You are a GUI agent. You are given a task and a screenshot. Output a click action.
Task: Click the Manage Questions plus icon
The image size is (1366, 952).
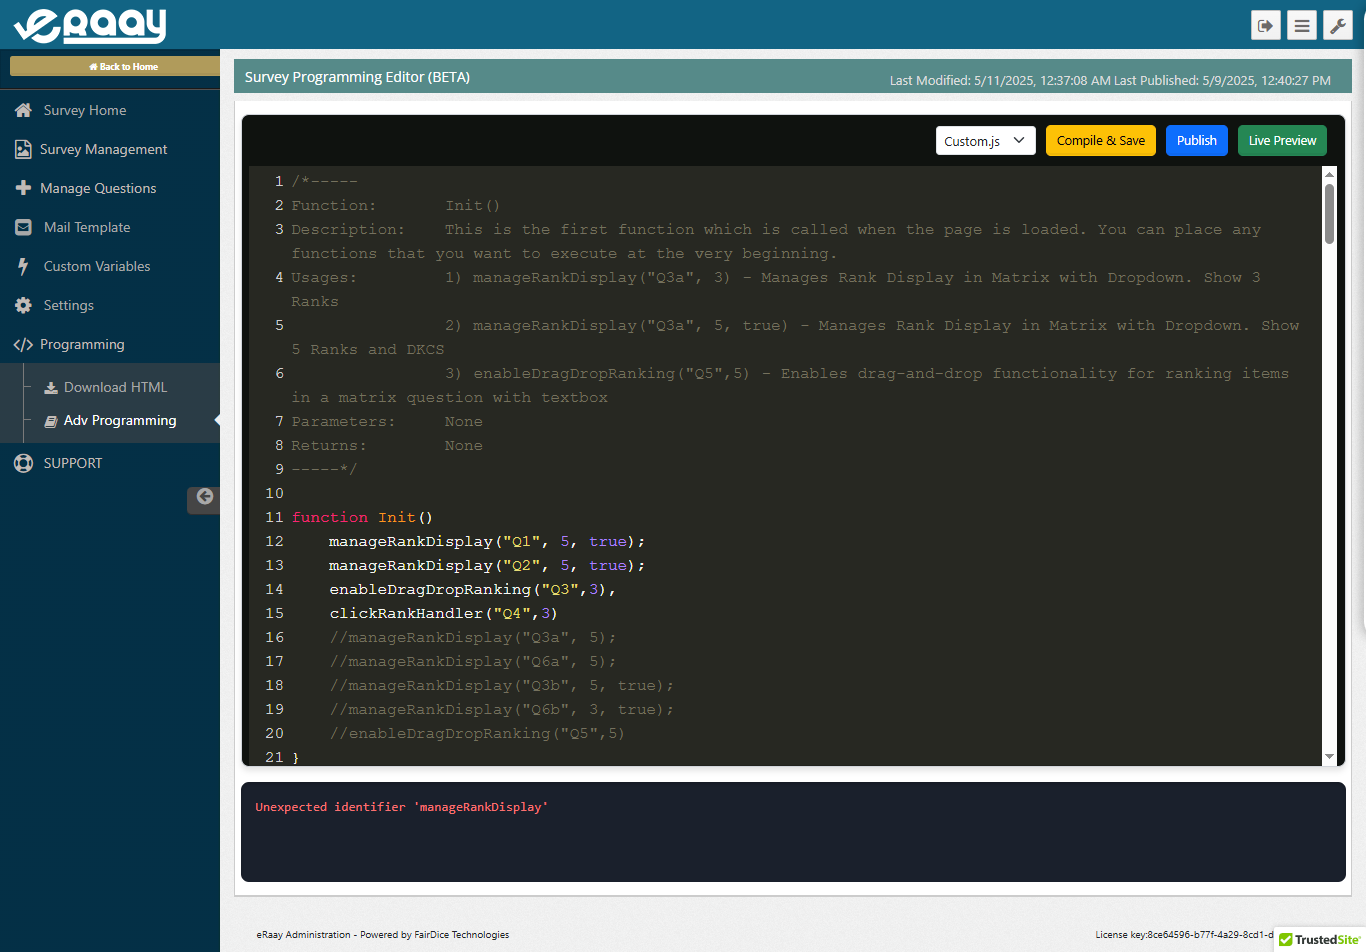point(23,188)
